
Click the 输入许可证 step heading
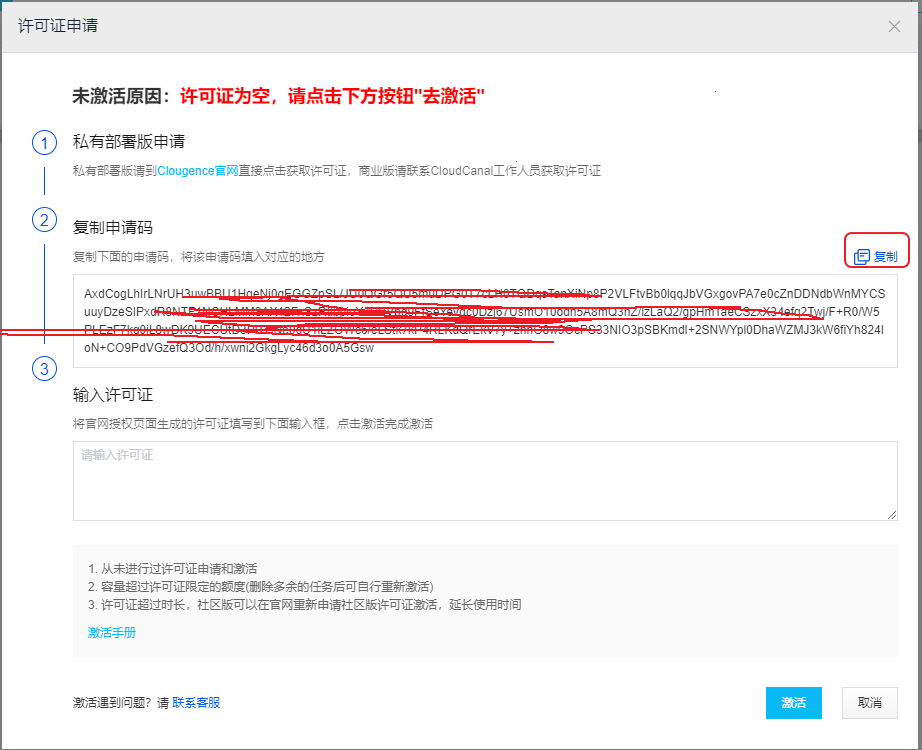113,394
